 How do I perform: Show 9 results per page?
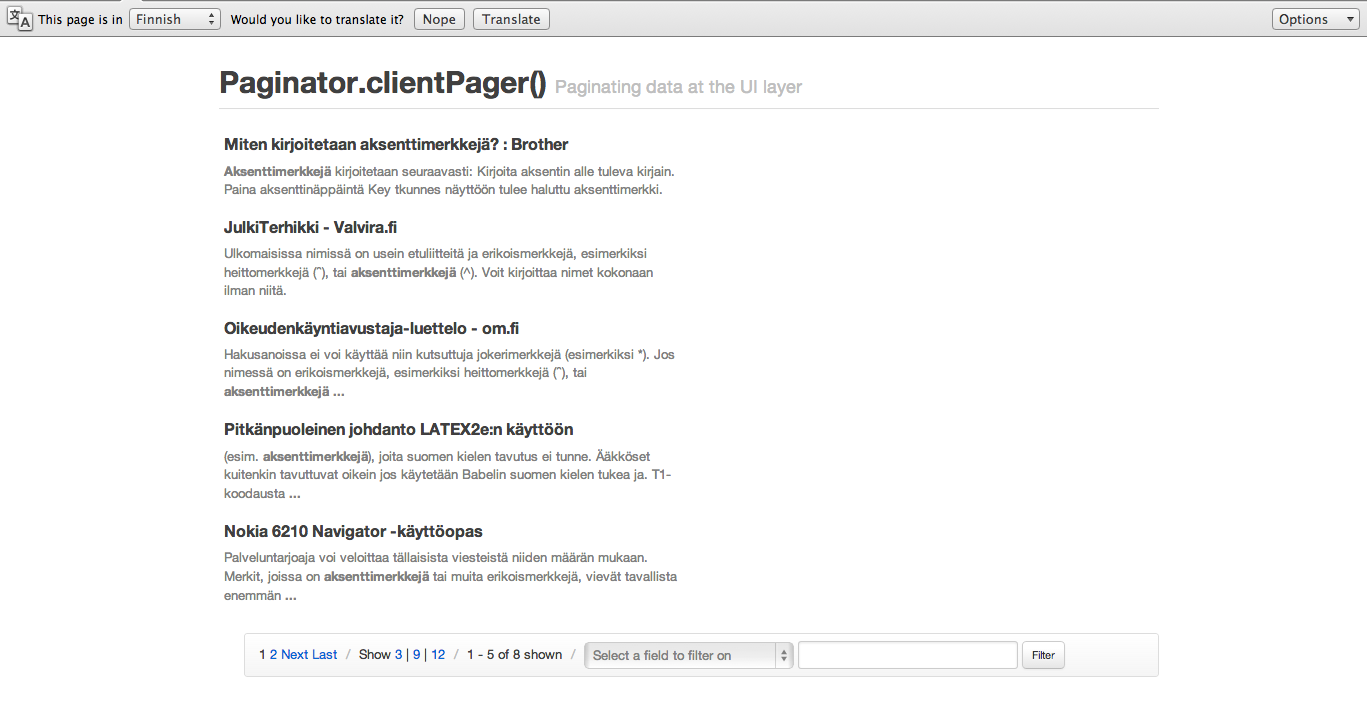416,654
